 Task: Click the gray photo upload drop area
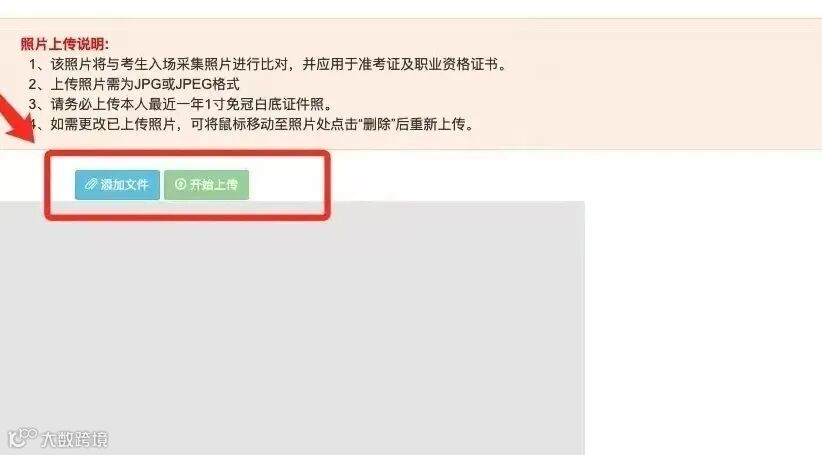[x=292, y=328]
